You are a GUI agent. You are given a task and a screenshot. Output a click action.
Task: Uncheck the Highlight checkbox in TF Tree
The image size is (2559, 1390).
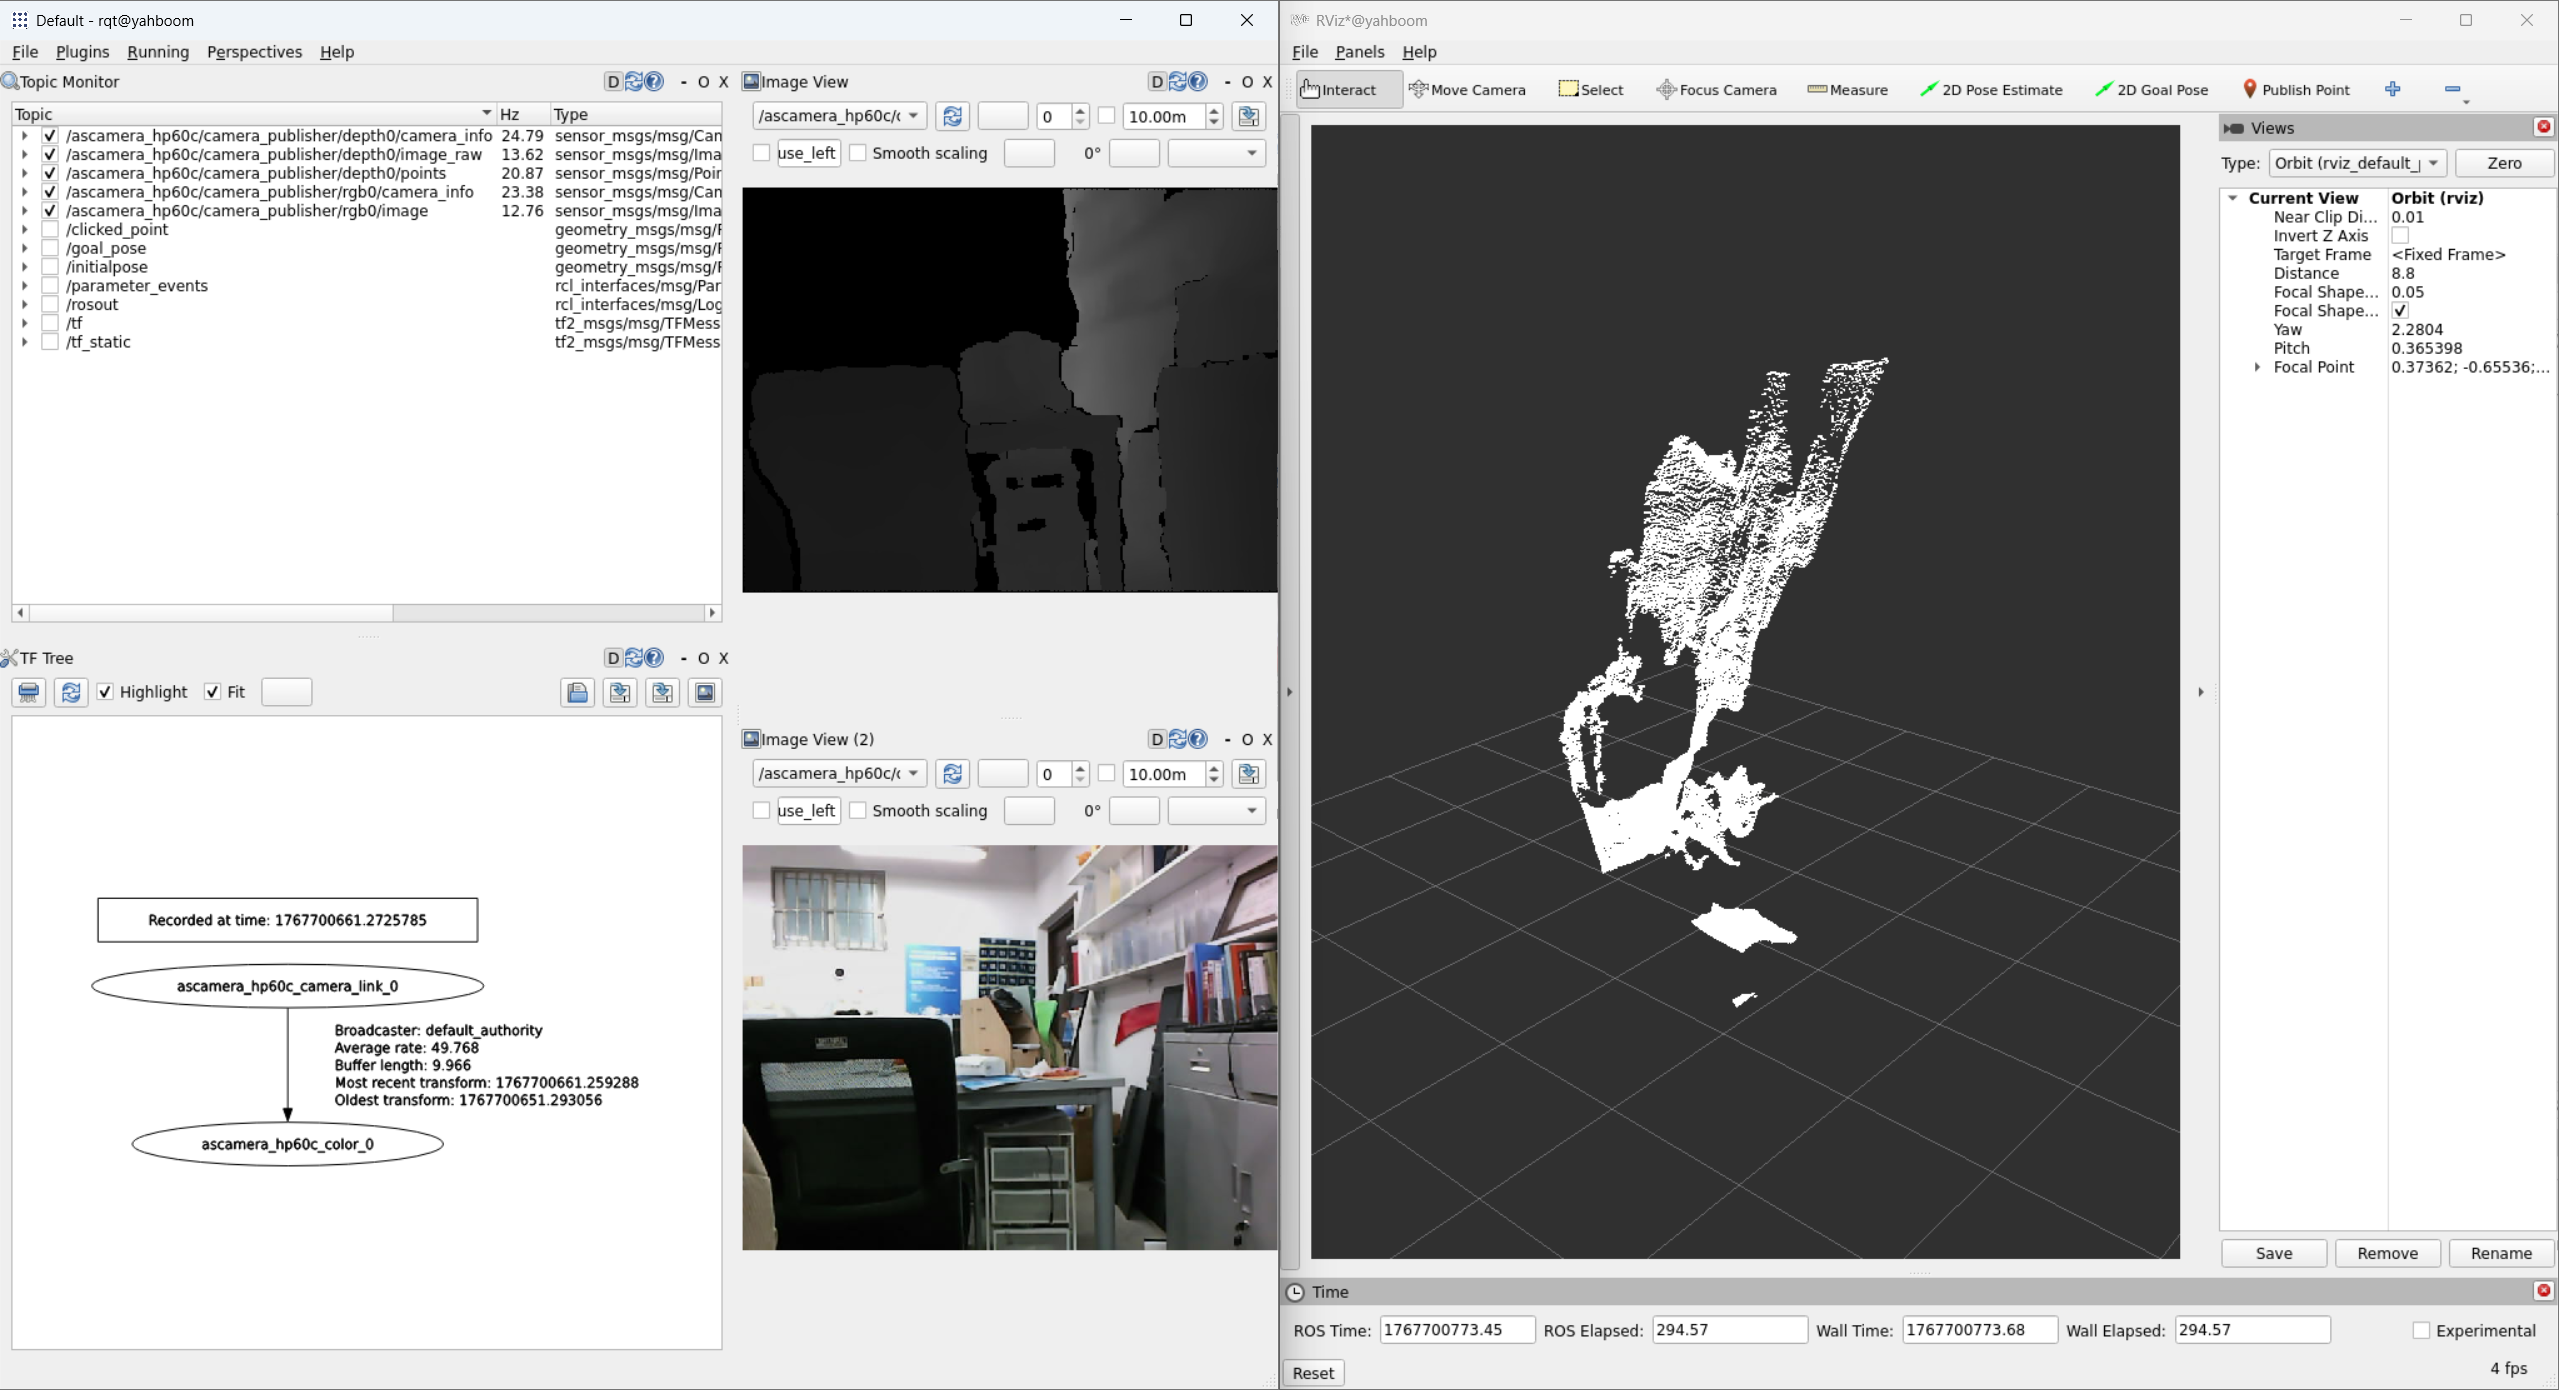click(106, 692)
